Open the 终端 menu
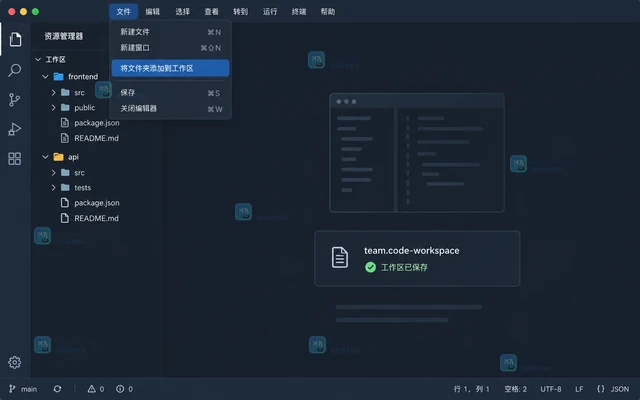Image resolution: width=640 pixels, height=400 pixels. 299,11
